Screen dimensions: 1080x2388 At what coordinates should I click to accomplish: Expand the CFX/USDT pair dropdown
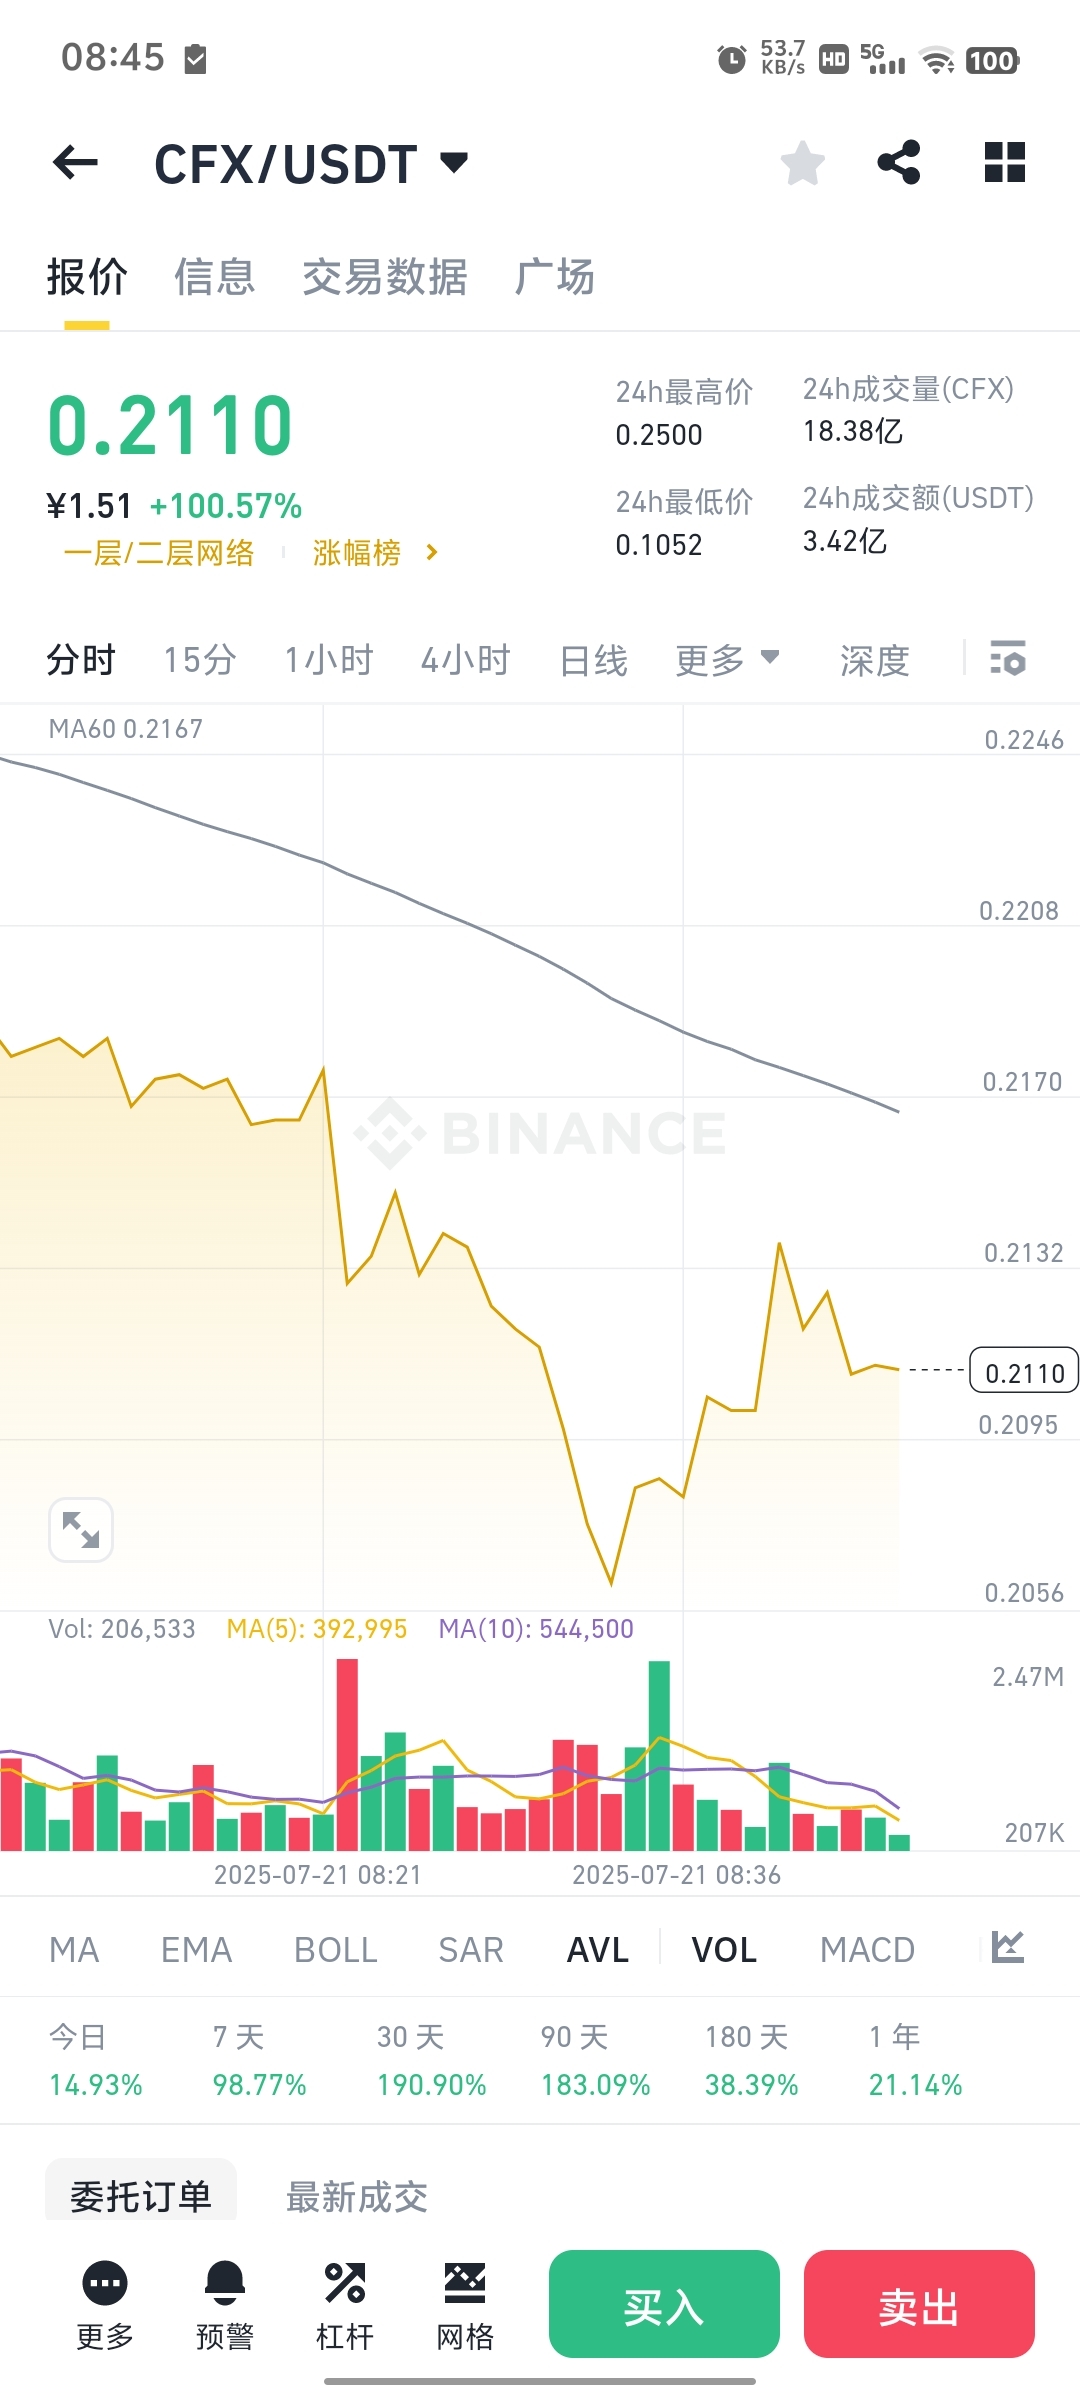click(454, 162)
